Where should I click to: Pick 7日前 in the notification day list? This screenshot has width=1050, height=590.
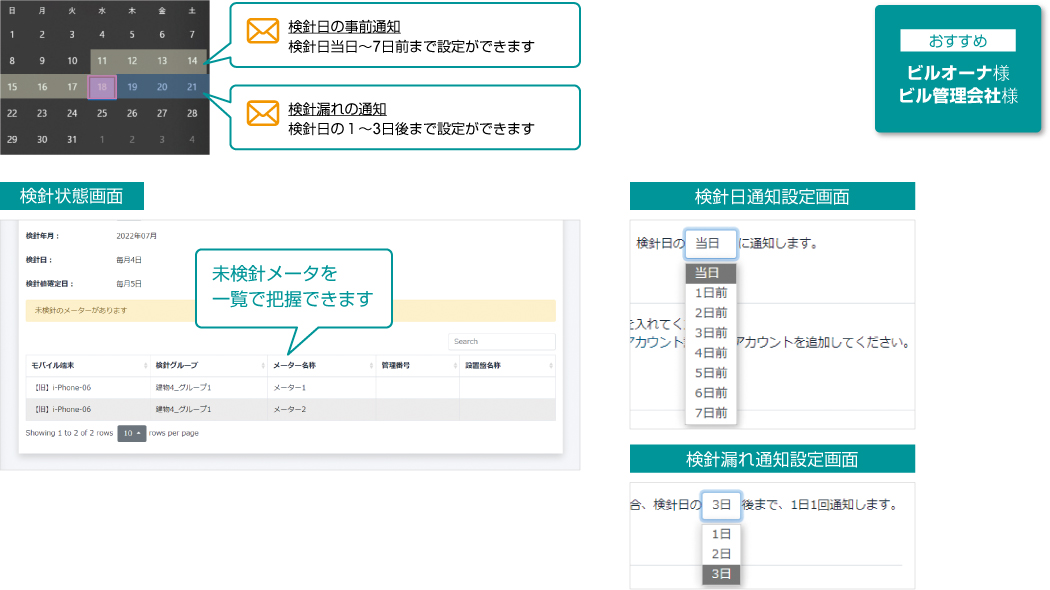click(x=710, y=413)
